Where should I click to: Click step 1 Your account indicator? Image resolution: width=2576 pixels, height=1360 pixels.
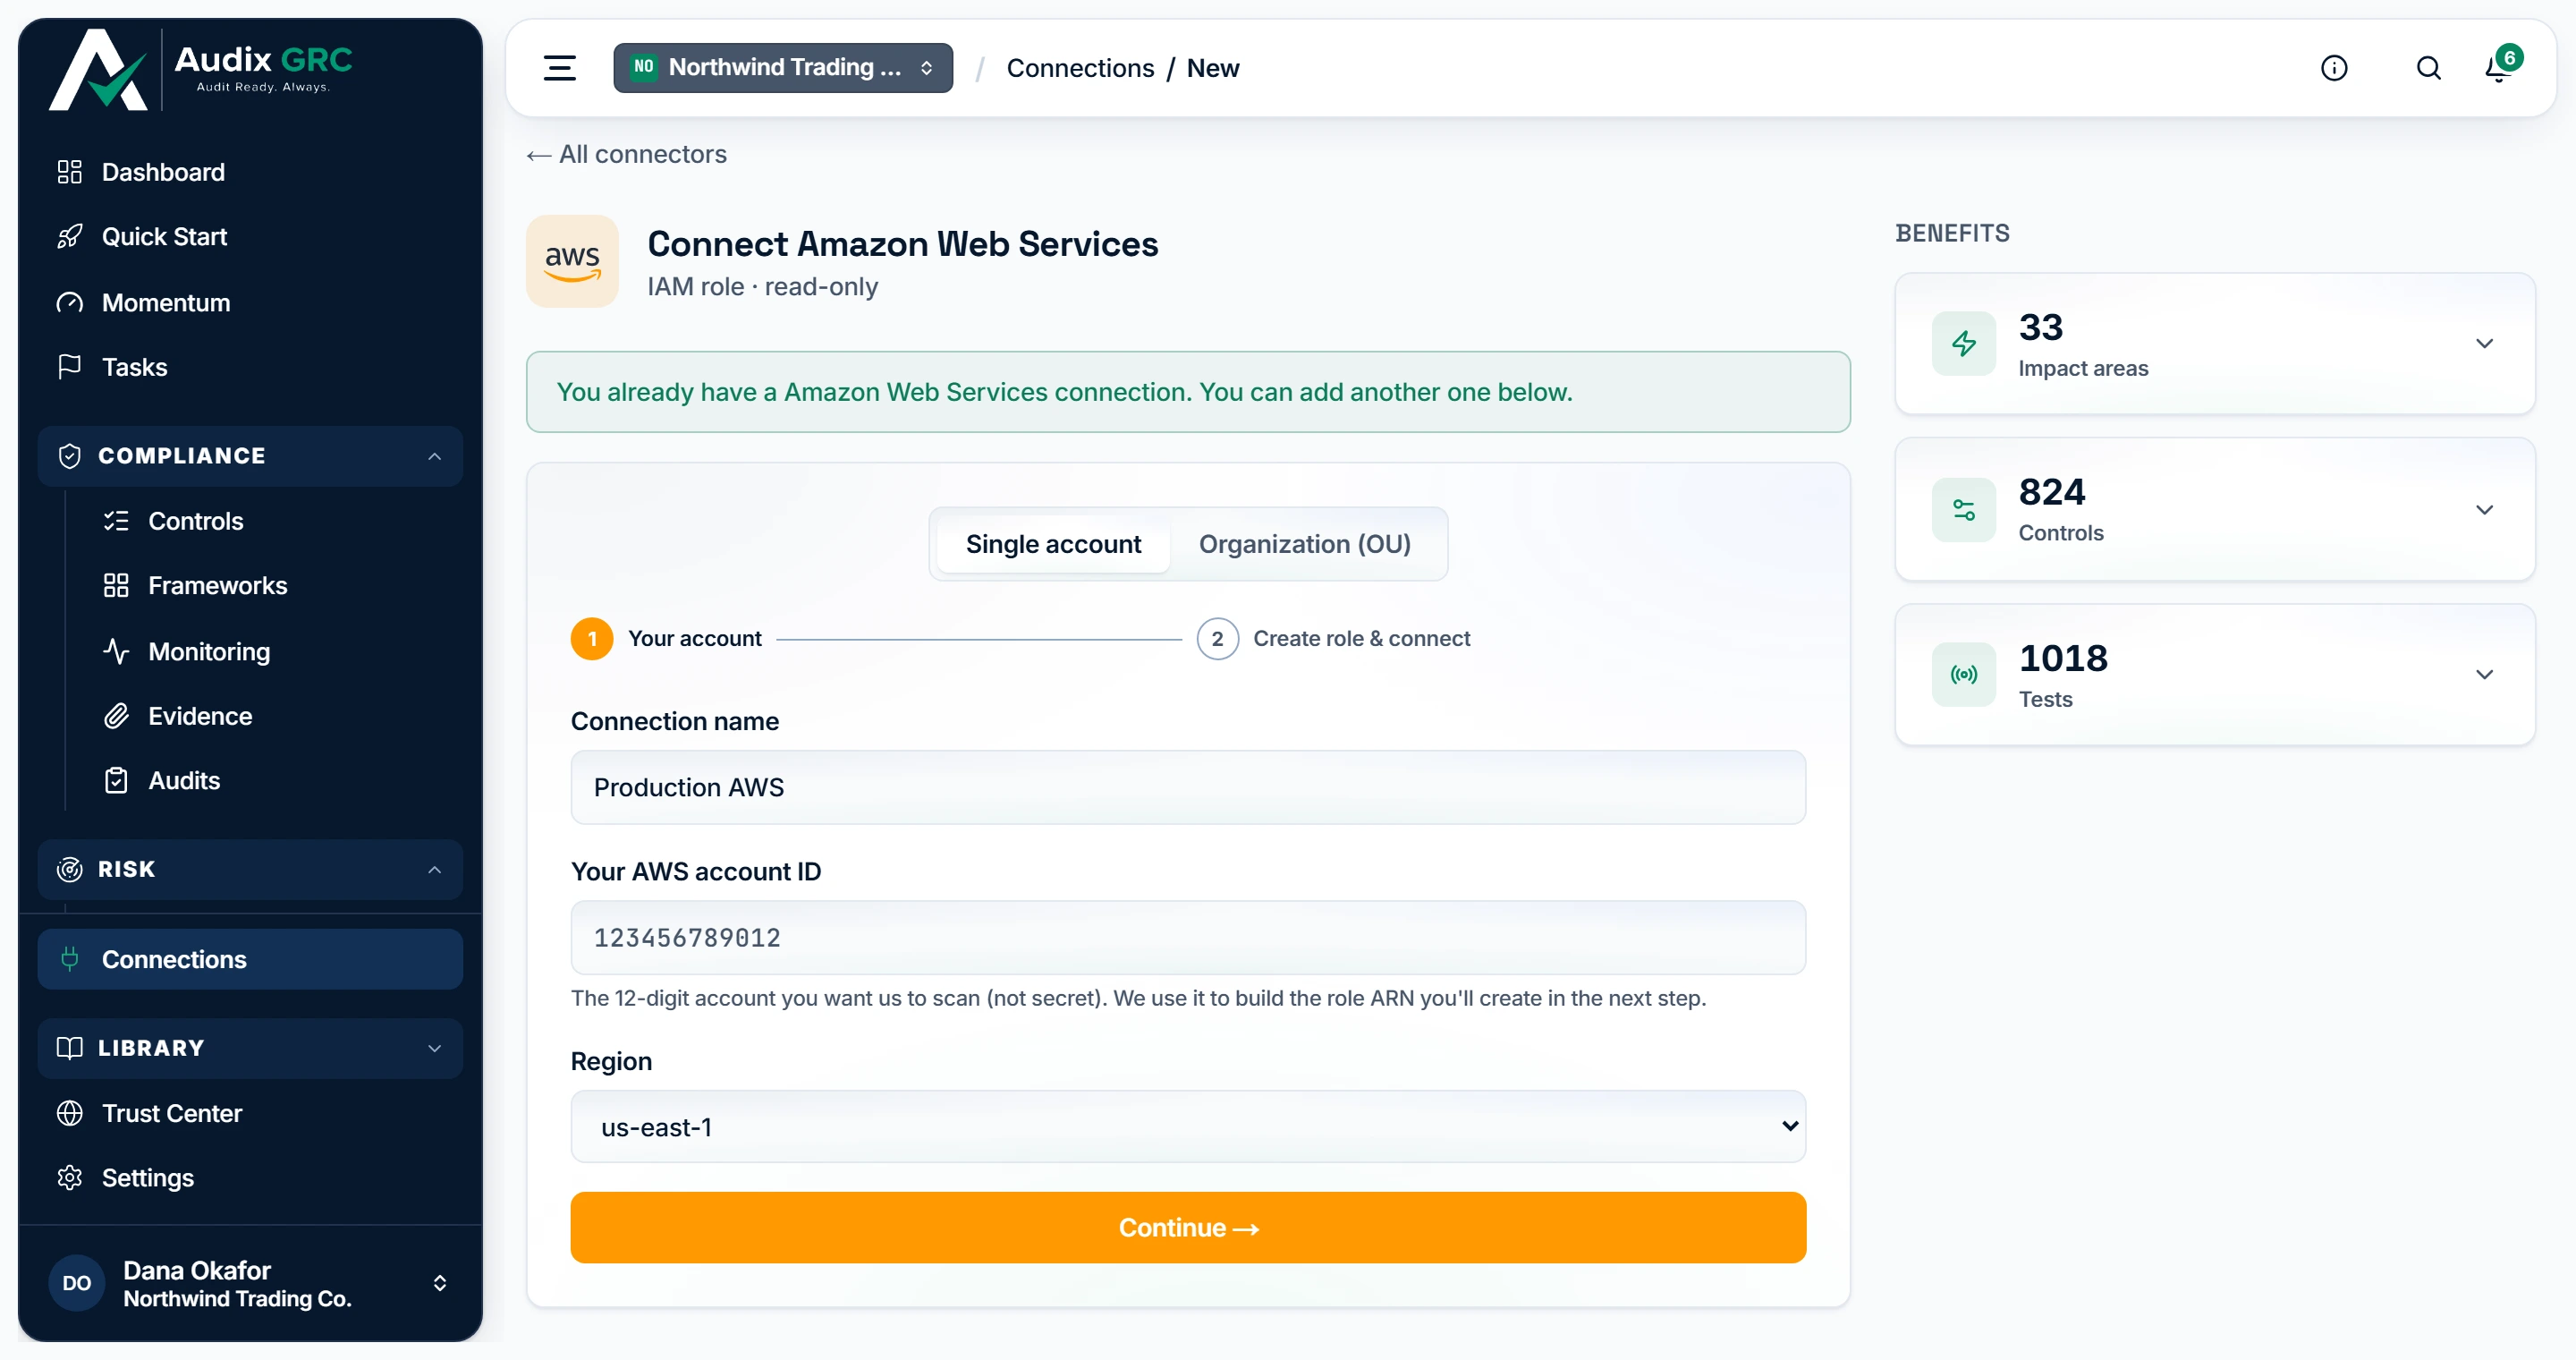pos(666,638)
